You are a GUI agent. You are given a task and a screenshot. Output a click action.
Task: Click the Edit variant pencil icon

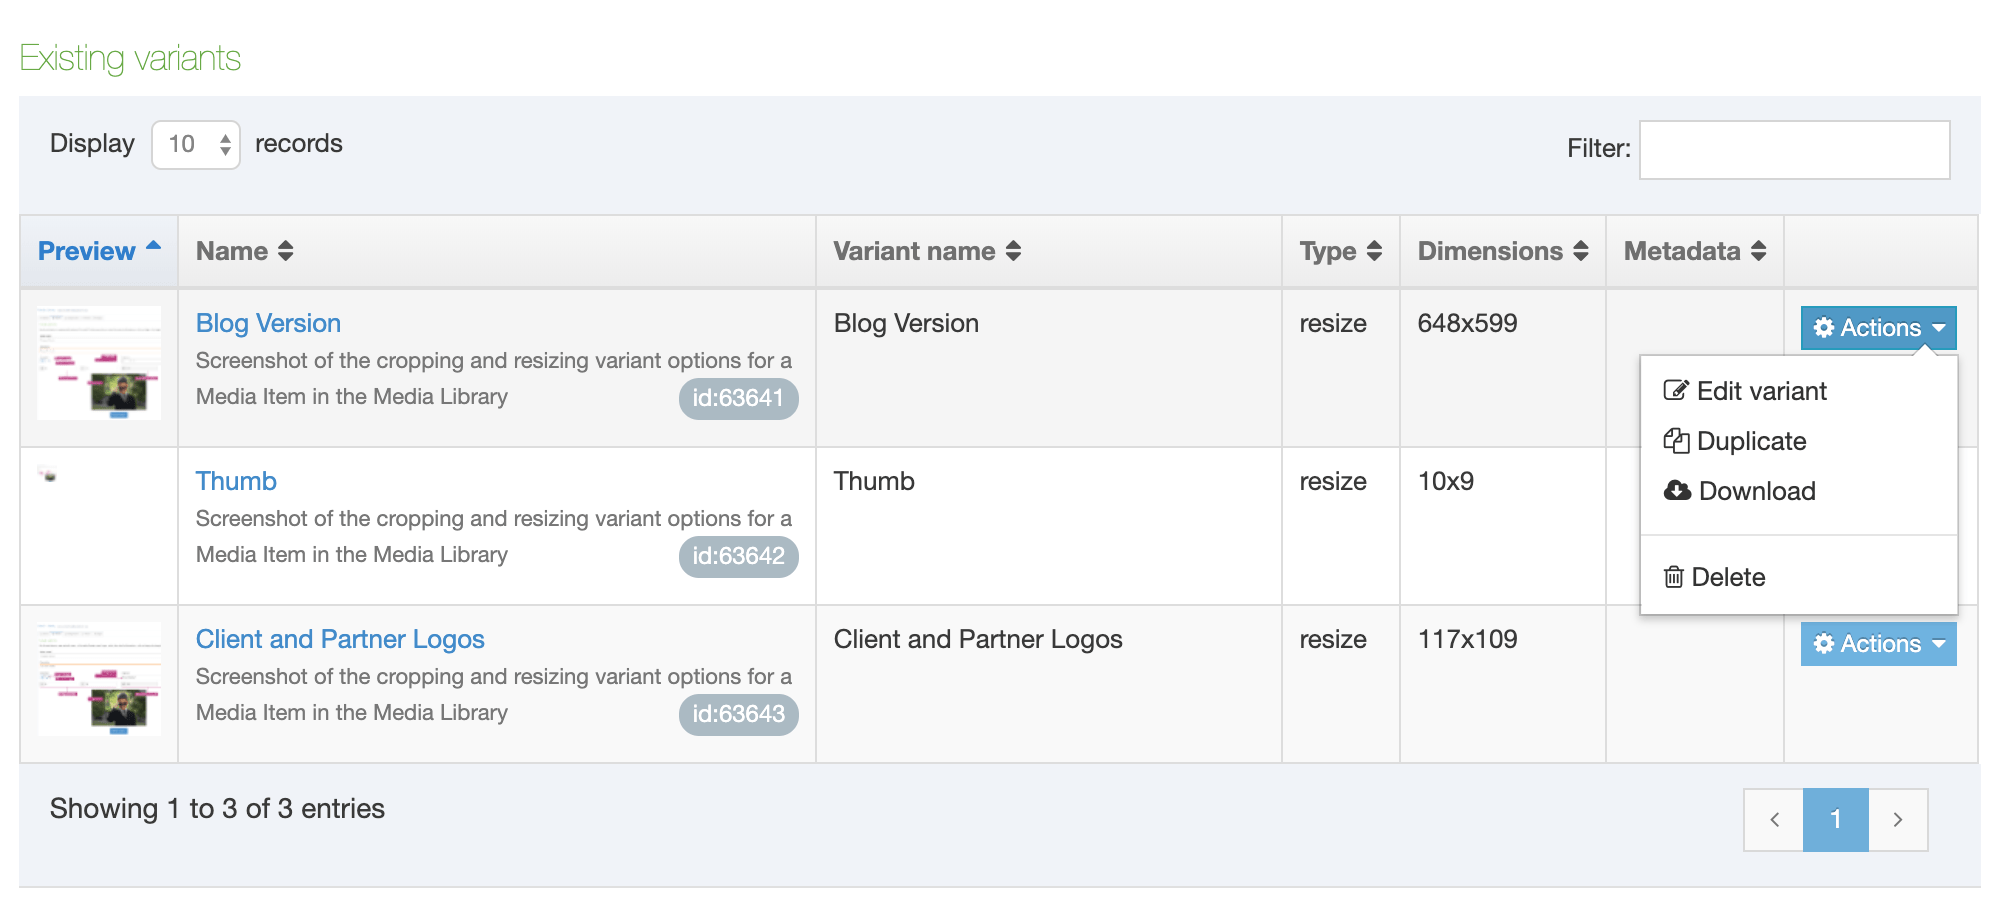point(1676,391)
